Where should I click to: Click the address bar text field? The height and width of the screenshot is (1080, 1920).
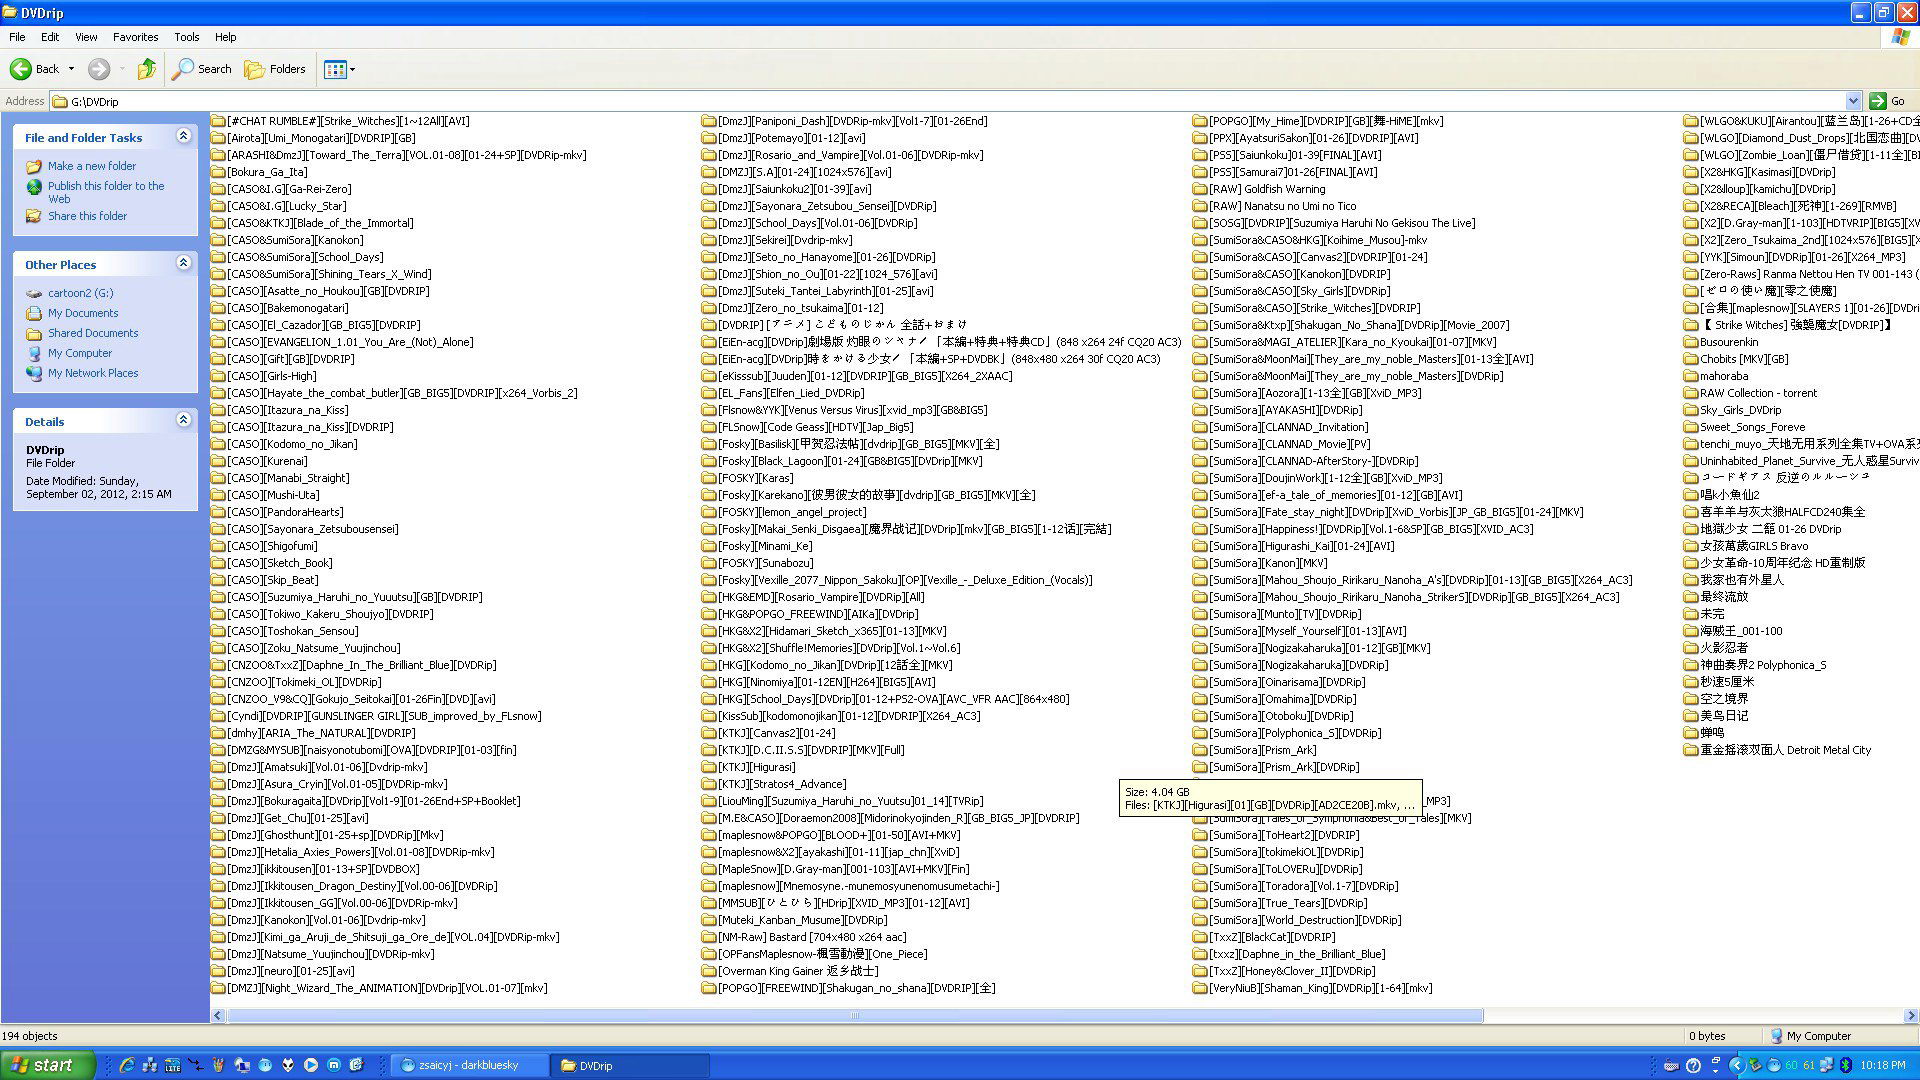click(900, 101)
